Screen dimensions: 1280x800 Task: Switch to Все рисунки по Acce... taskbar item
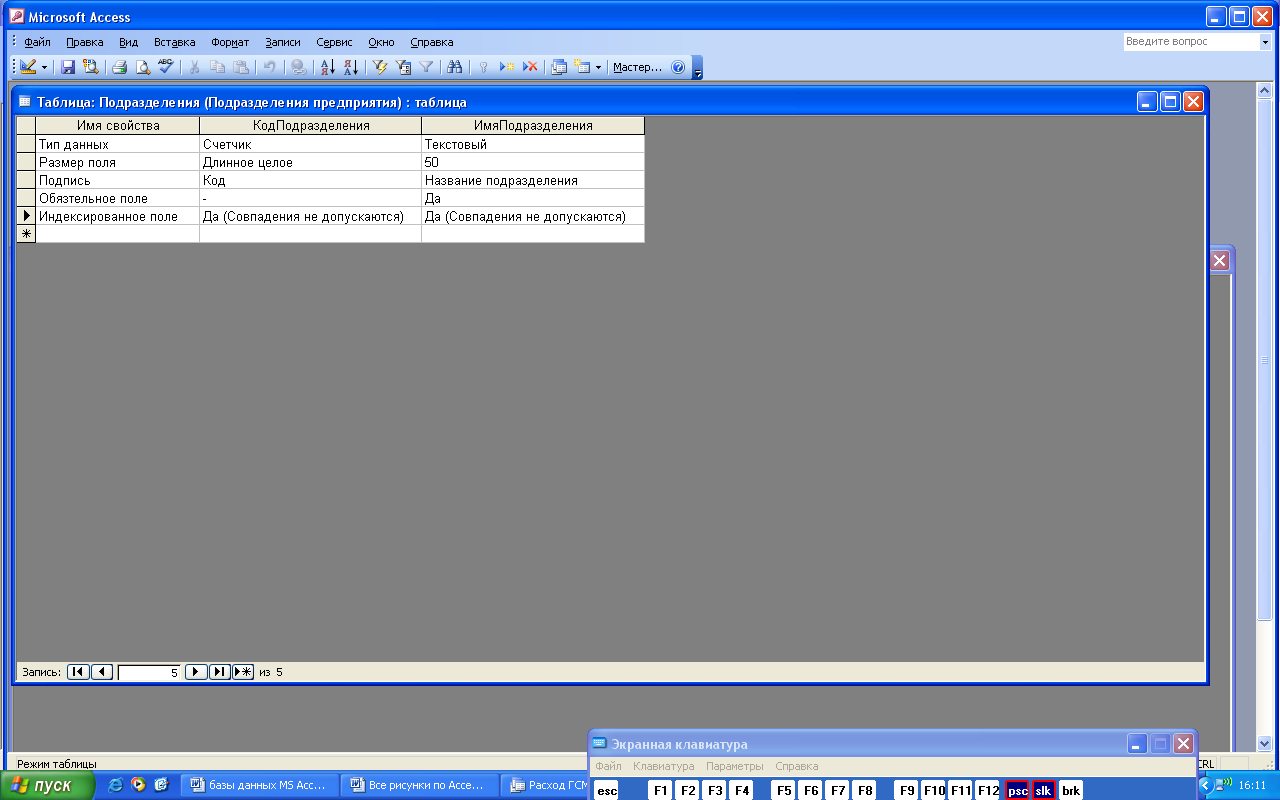click(418, 785)
